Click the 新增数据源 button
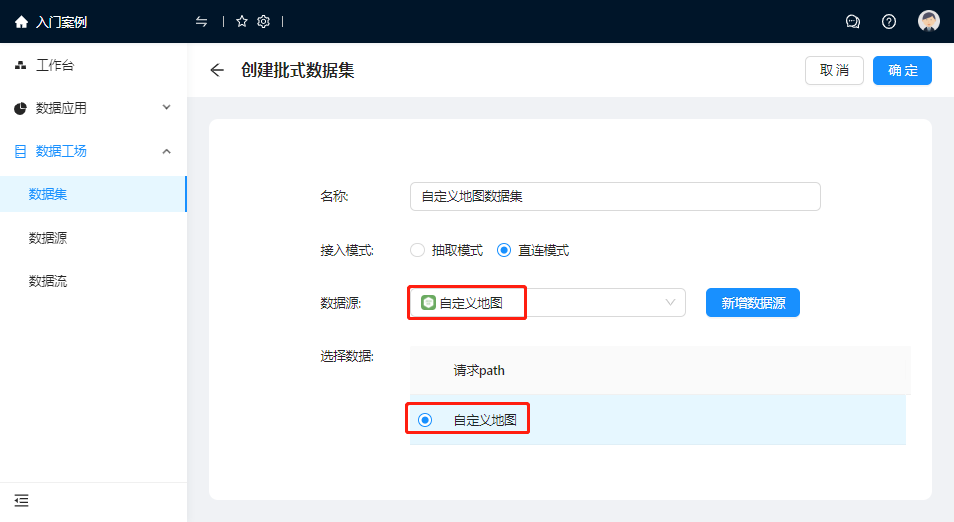954x522 pixels. pos(752,302)
